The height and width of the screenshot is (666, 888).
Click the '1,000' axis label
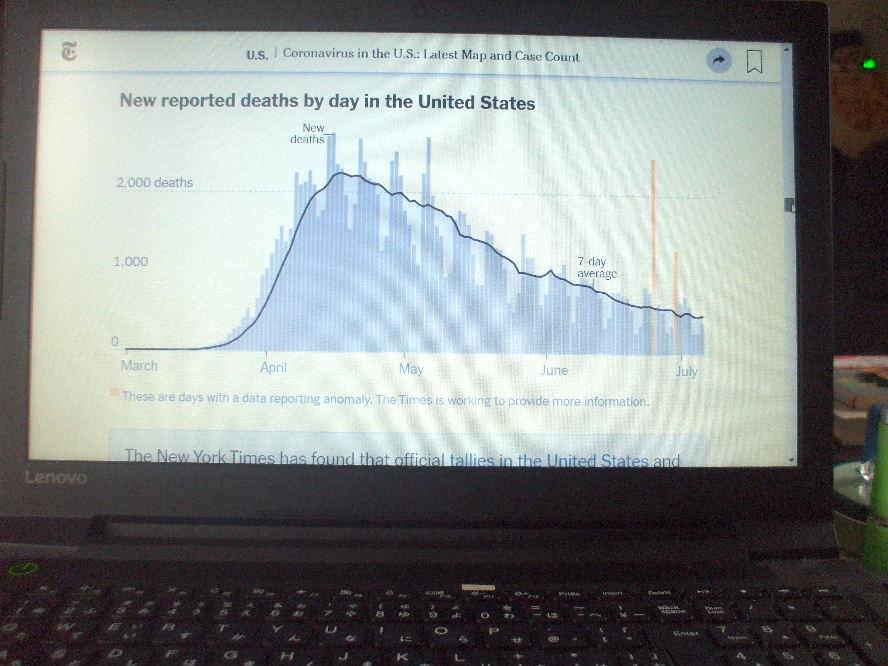point(131,262)
